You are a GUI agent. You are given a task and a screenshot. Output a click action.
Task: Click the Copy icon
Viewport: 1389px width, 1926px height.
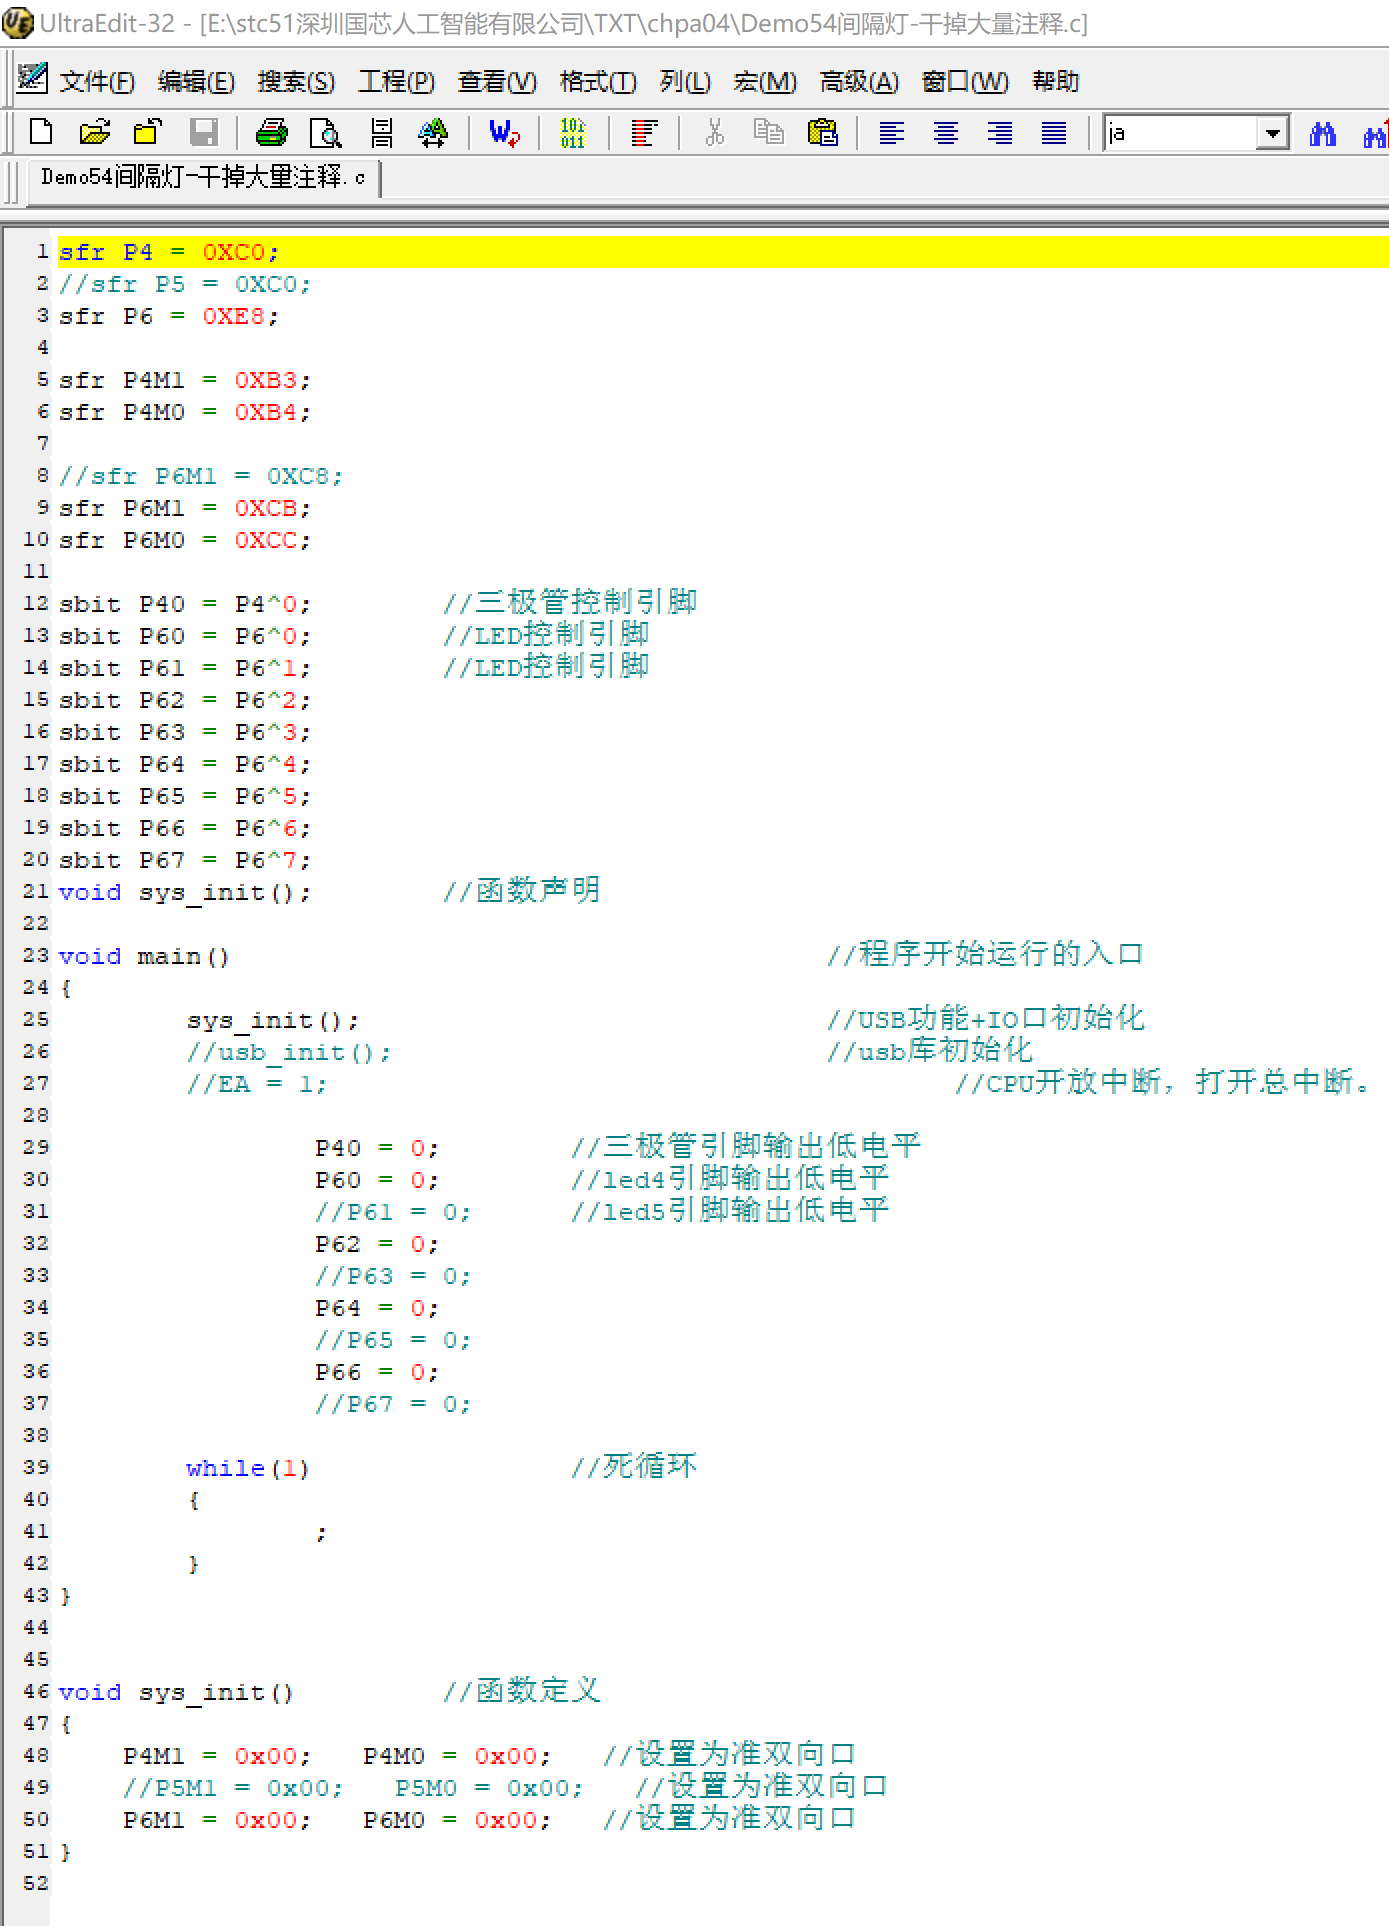click(x=768, y=132)
